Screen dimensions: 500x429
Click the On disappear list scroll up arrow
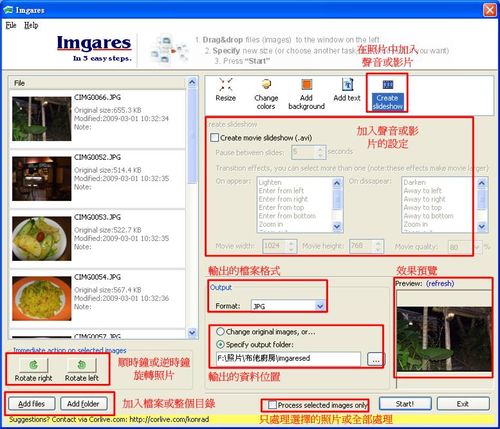pyautogui.click(x=482, y=183)
